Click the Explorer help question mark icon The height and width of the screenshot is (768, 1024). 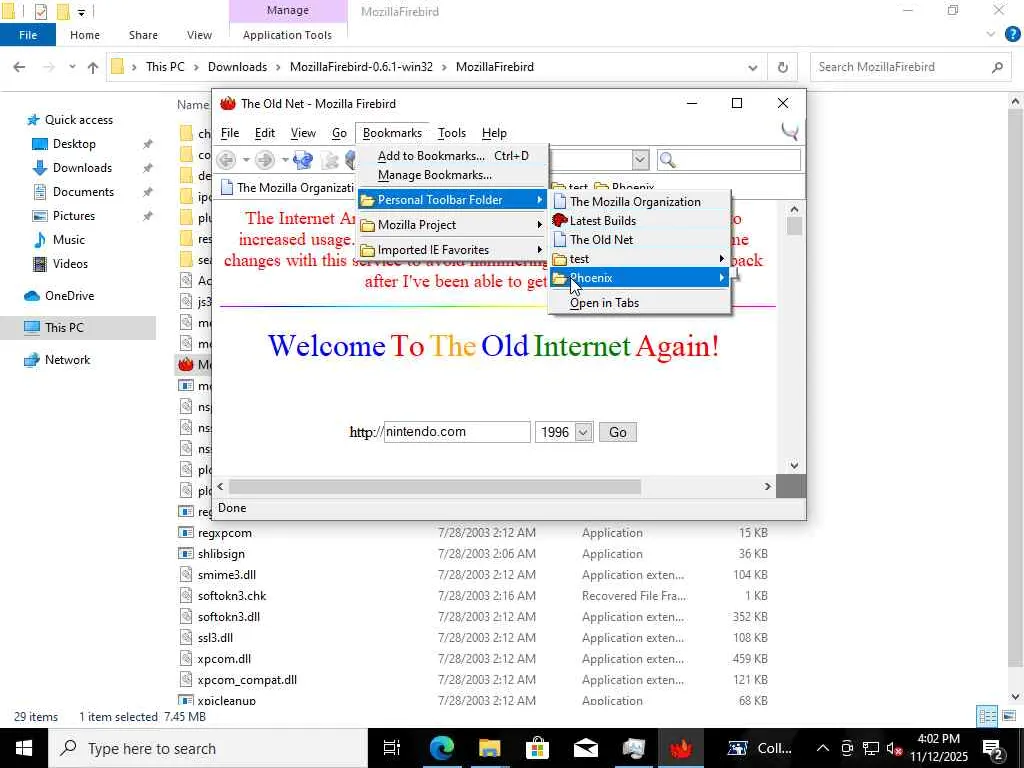click(x=1012, y=35)
